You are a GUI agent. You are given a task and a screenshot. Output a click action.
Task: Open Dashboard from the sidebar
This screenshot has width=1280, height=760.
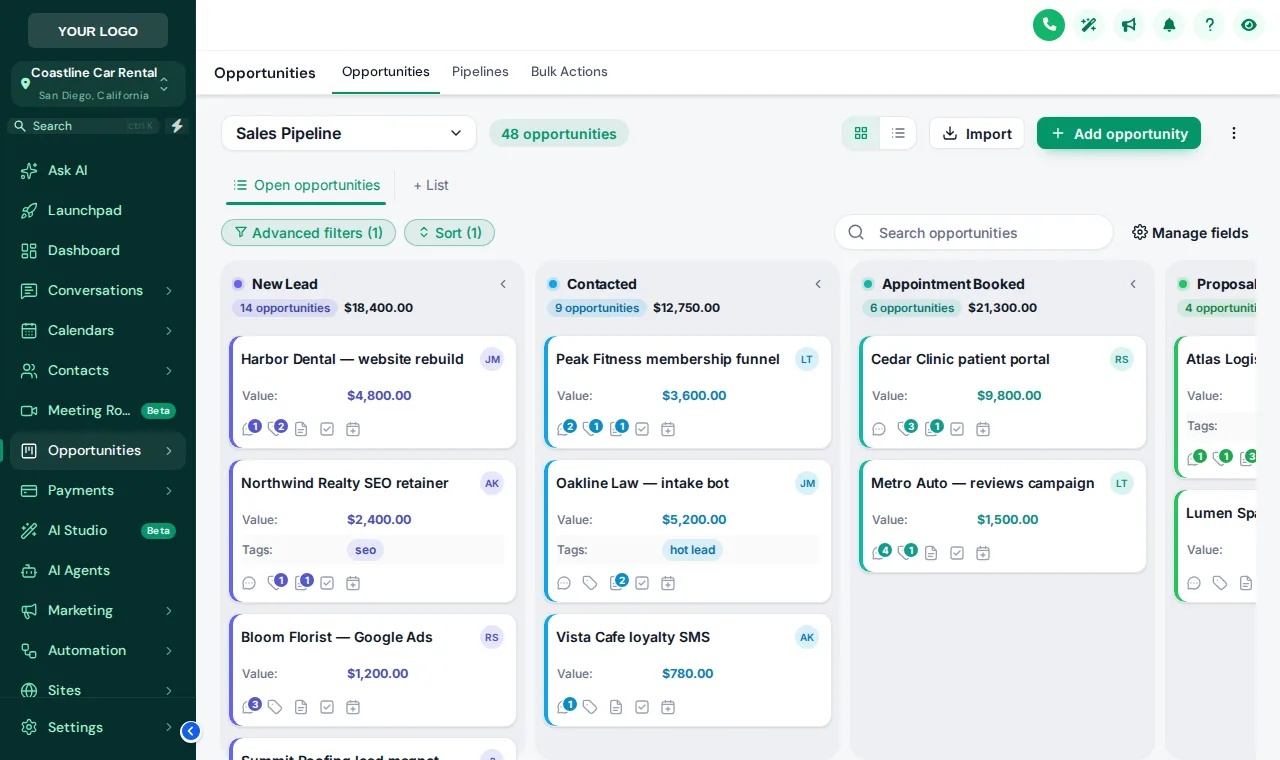98,250
